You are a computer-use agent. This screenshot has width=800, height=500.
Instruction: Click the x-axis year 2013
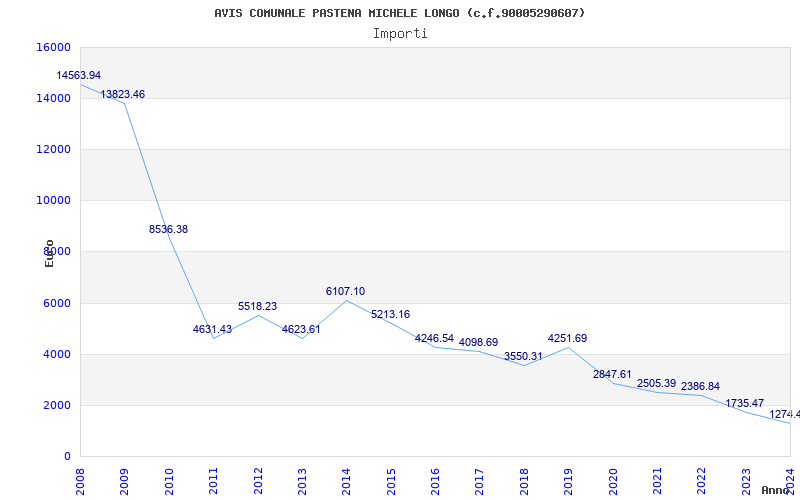pyautogui.click(x=302, y=481)
